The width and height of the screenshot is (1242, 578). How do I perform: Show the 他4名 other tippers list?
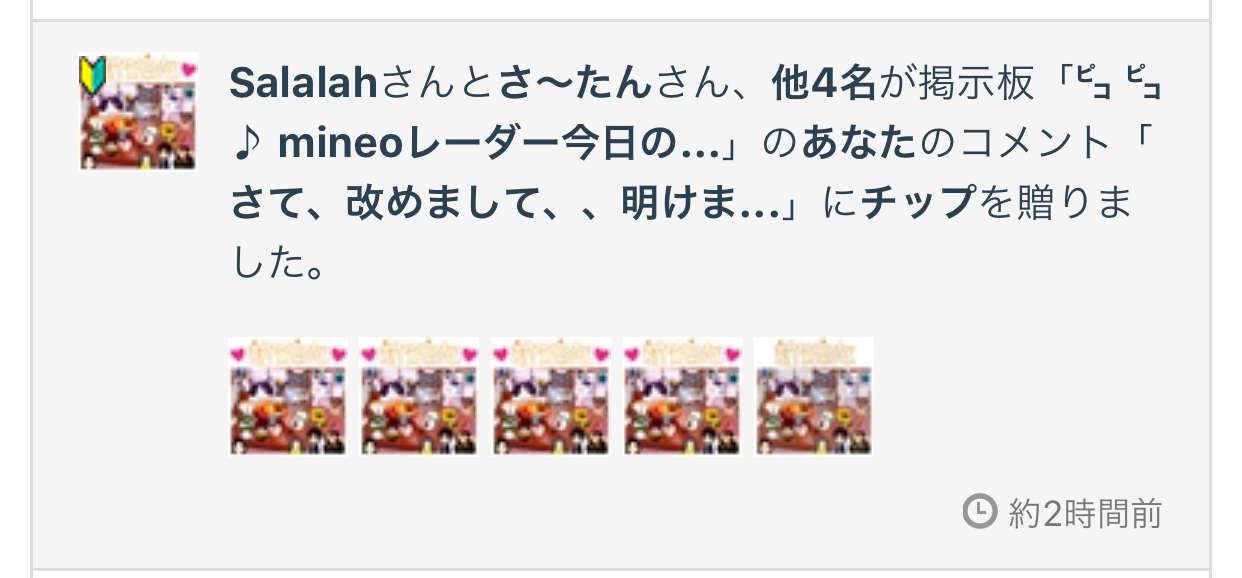click(x=824, y=85)
